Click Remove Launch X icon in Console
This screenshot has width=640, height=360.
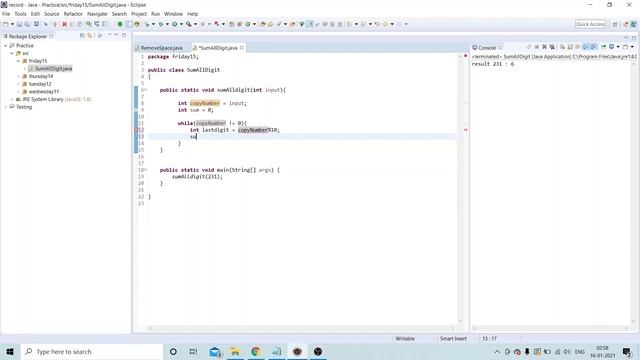click(x=544, y=47)
